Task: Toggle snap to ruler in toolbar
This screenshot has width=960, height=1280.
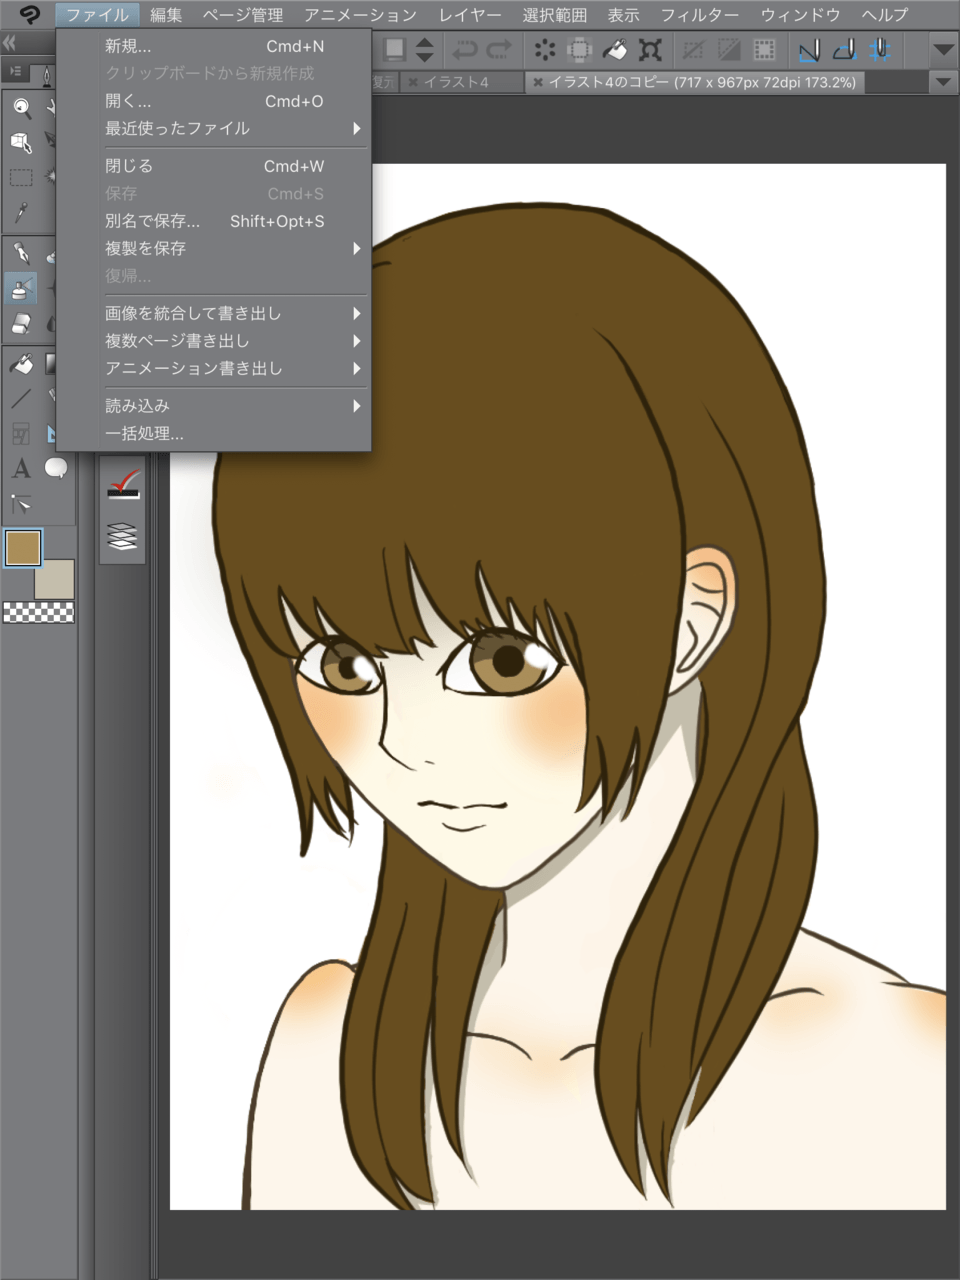Action: point(808,50)
